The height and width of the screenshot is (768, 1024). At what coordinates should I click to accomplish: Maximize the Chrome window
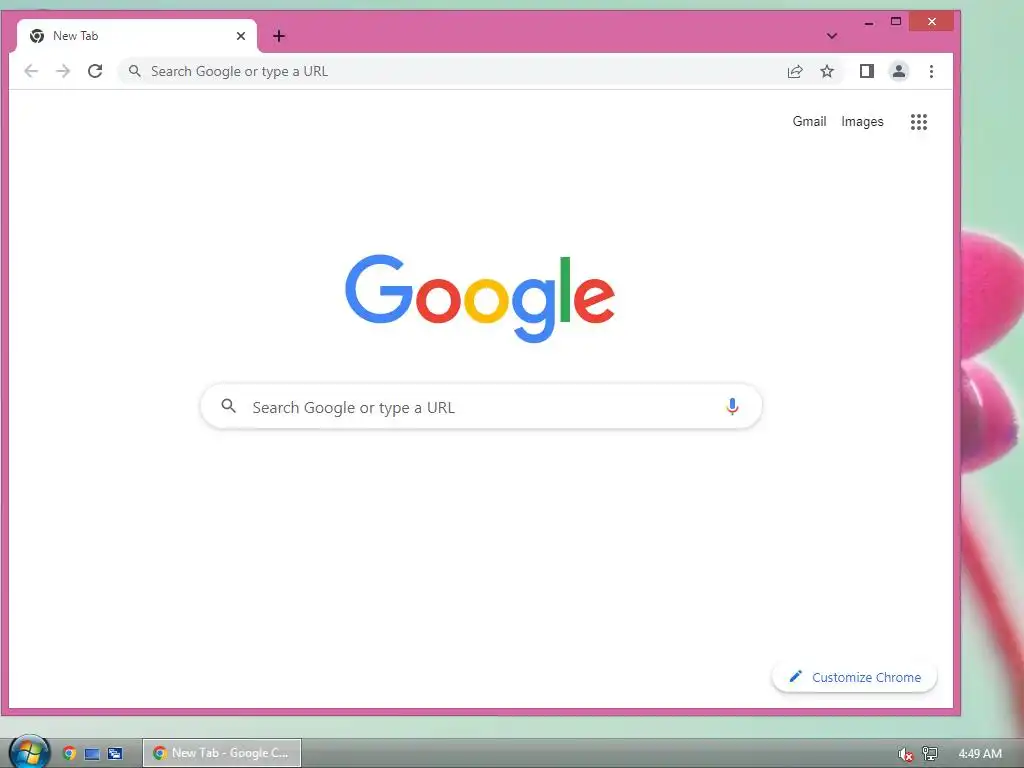pos(896,22)
